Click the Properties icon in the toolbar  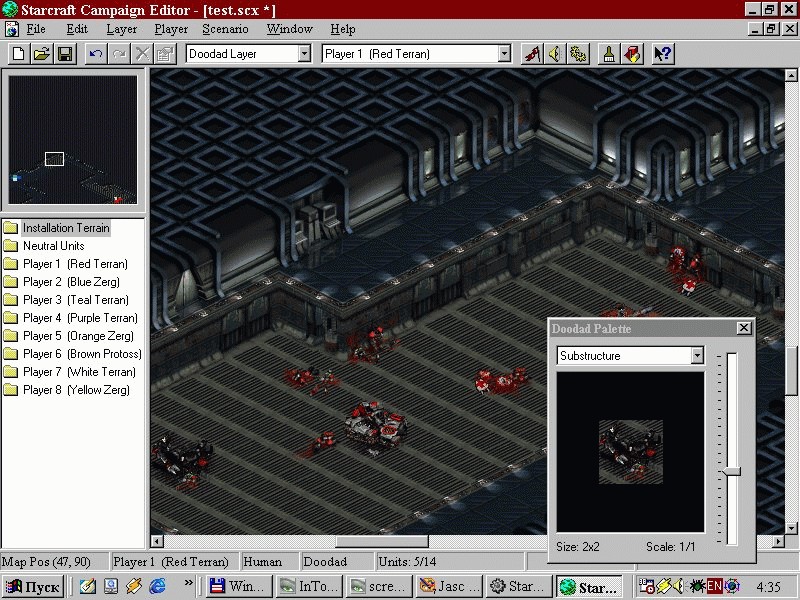pos(166,54)
